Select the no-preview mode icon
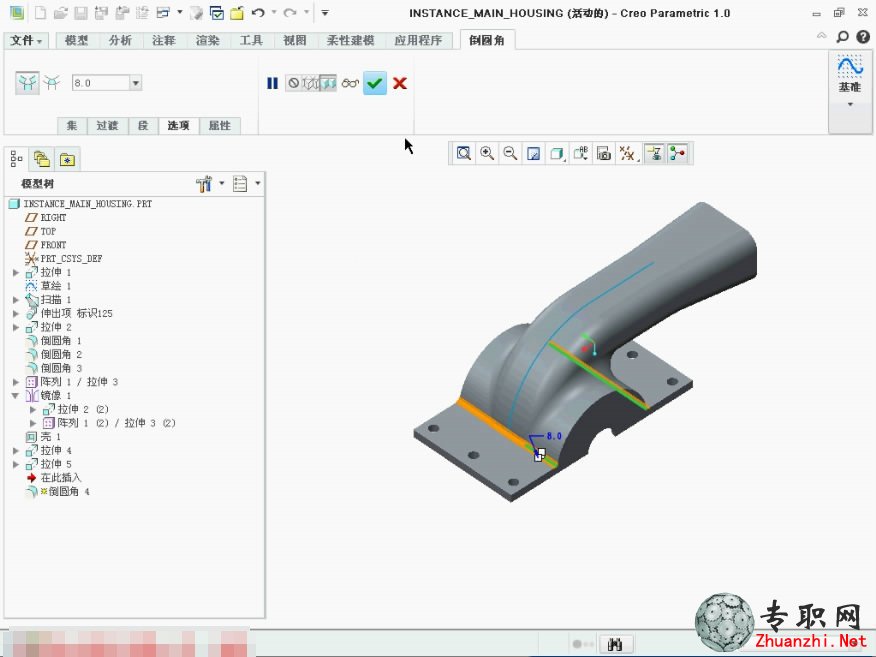The image size is (876, 657). click(293, 83)
